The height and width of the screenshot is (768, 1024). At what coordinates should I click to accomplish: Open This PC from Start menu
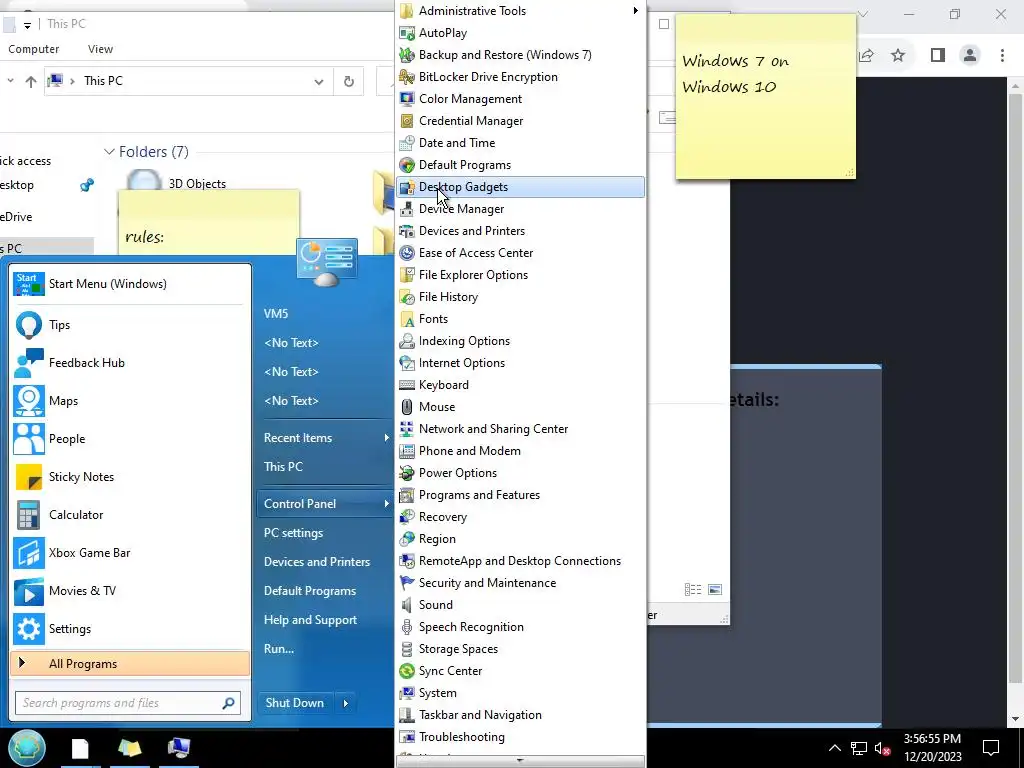tap(283, 467)
